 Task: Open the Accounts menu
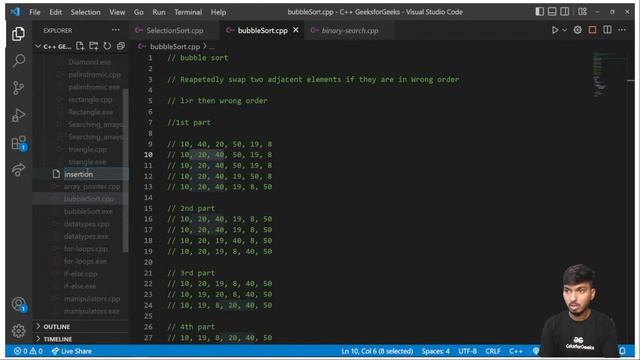coord(18,304)
